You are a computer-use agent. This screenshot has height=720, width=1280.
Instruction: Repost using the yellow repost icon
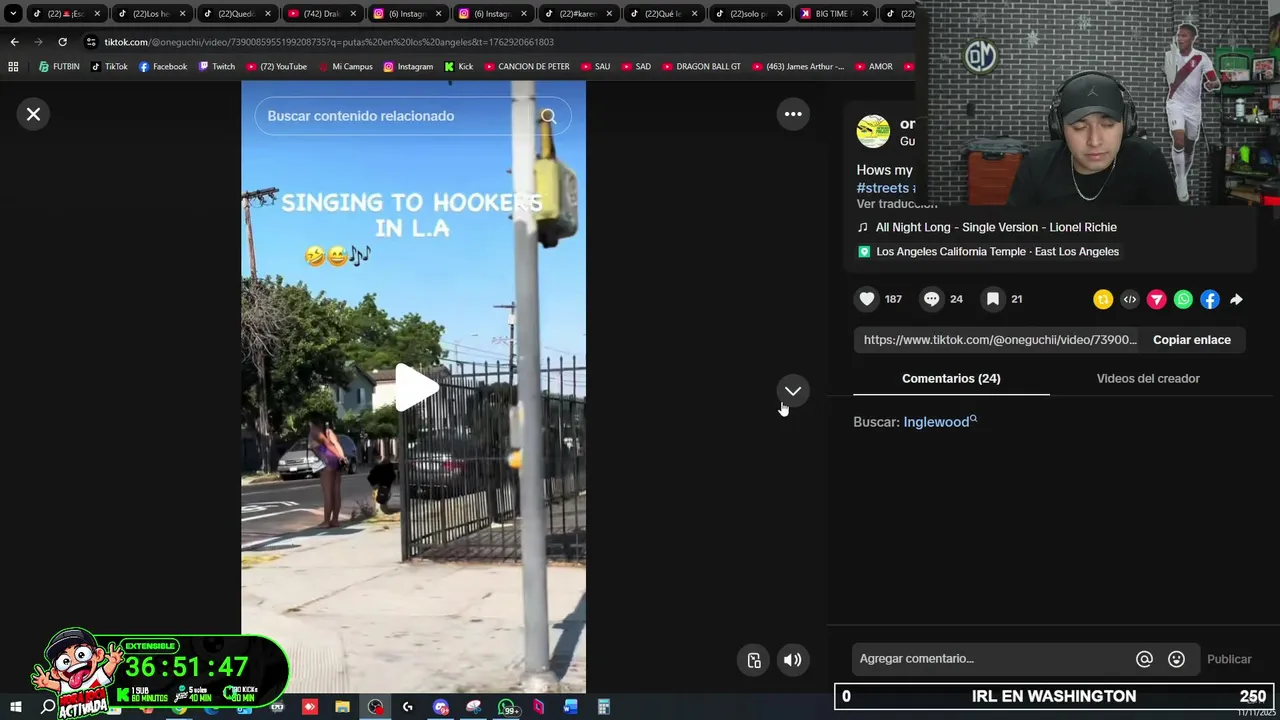coord(1103,299)
